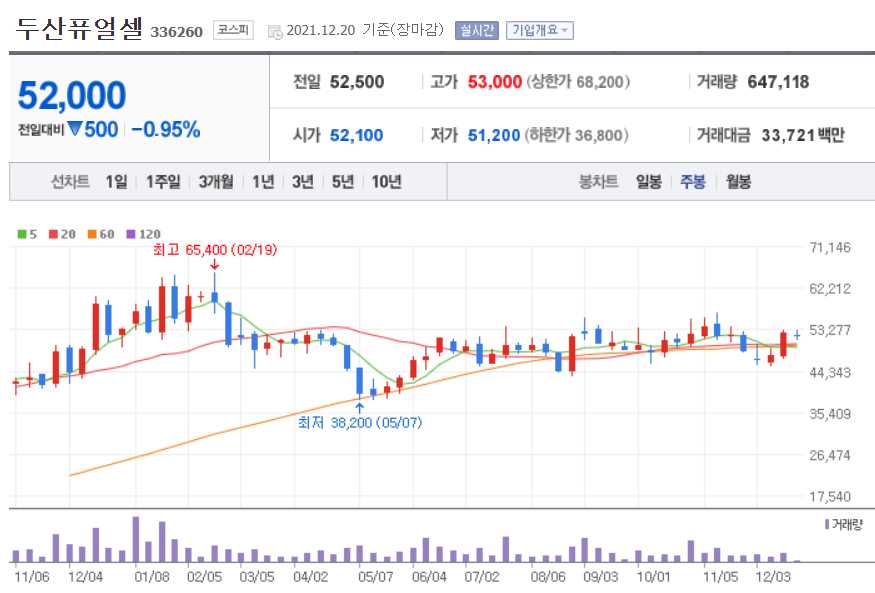Click the purple 거래량 volume legend marker
Image resolution: width=875 pixels, height=593 pixels.
point(827,524)
